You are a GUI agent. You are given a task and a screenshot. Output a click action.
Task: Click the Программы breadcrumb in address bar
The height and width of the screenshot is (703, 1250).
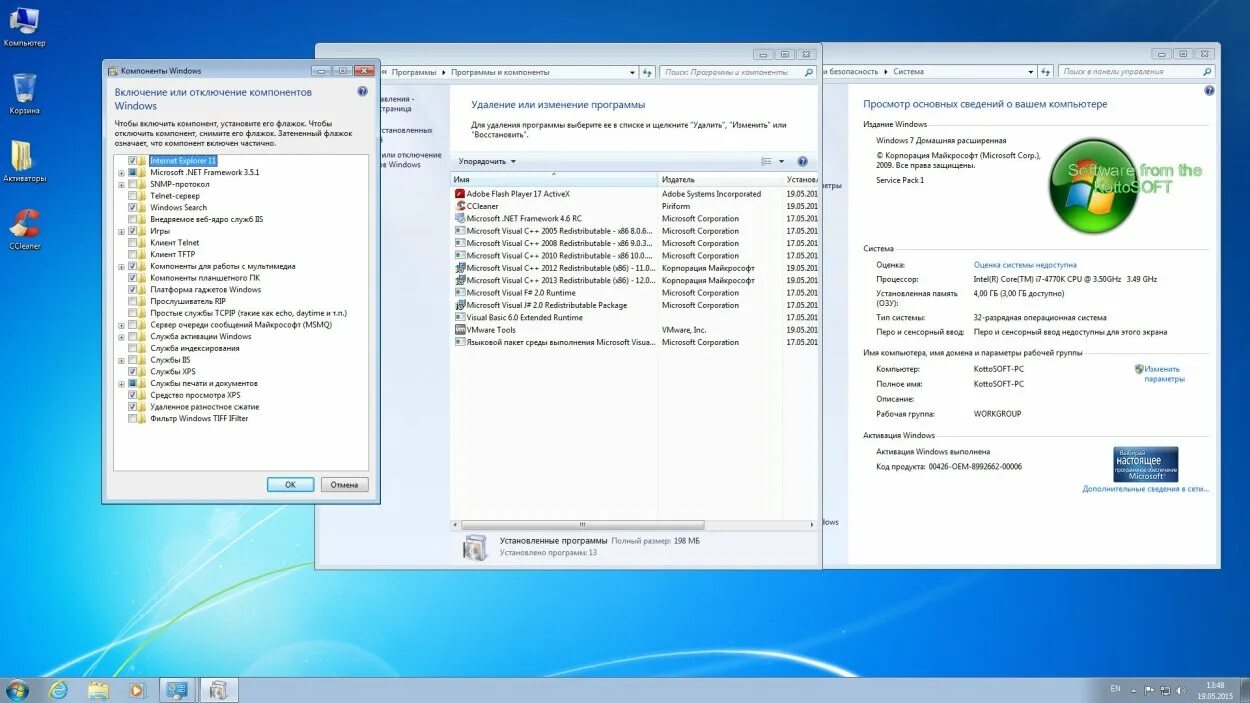[x=414, y=72]
